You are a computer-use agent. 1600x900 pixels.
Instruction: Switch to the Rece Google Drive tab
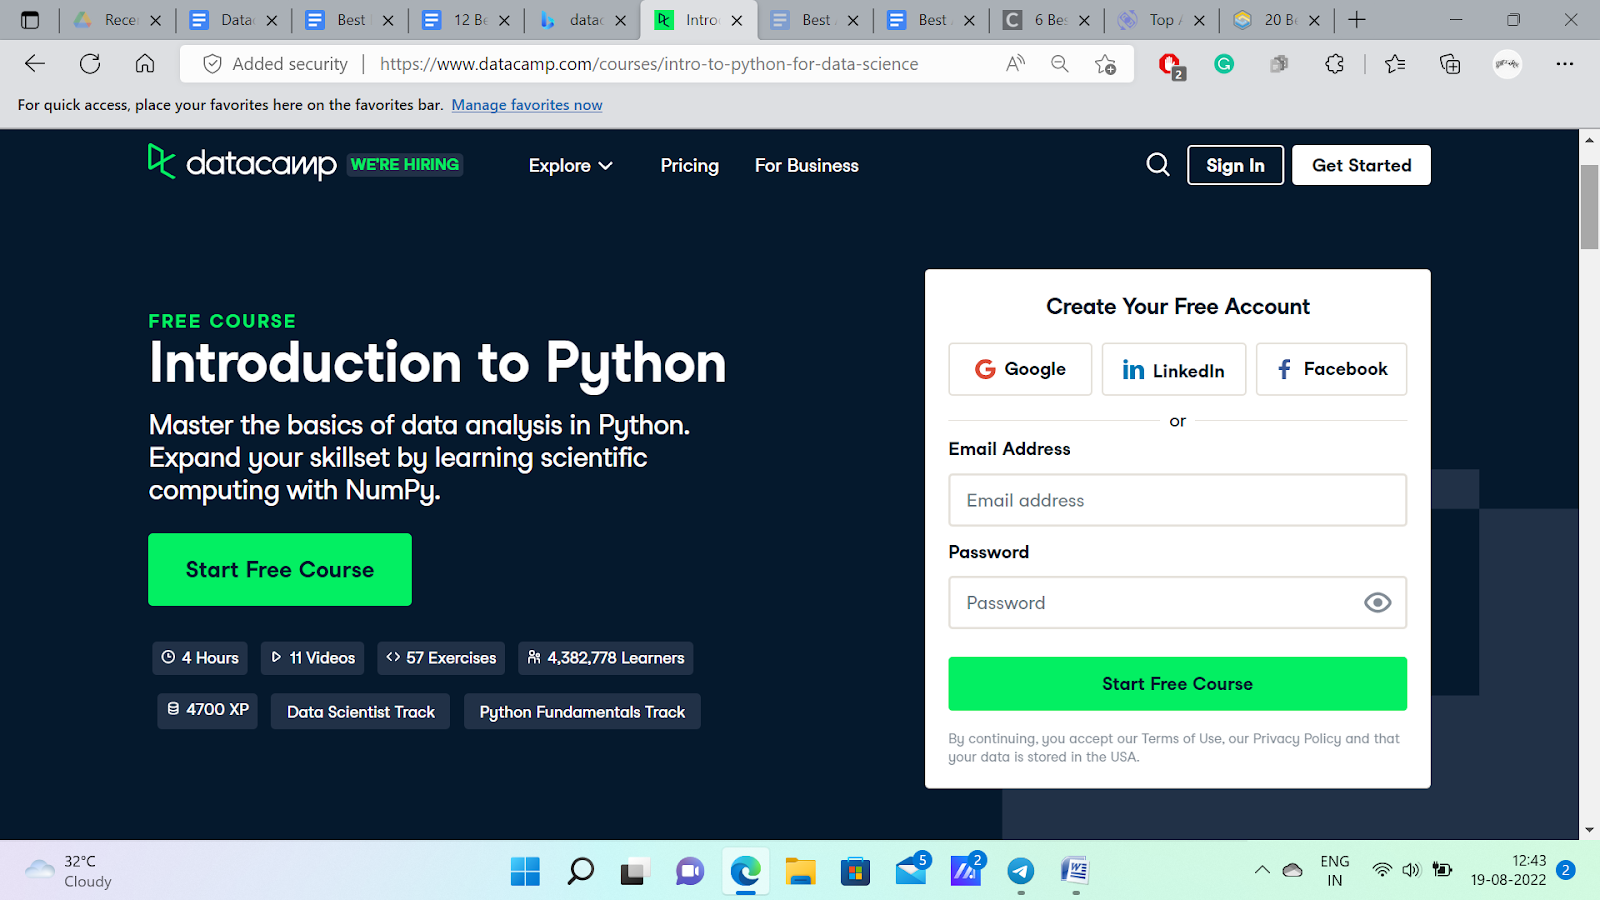click(119, 20)
